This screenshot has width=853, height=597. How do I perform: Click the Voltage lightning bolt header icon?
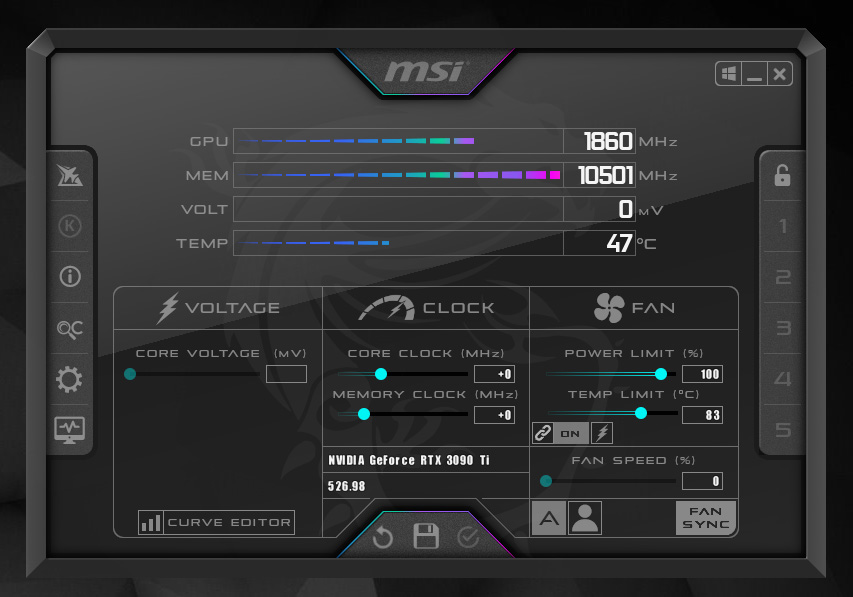tap(168, 308)
